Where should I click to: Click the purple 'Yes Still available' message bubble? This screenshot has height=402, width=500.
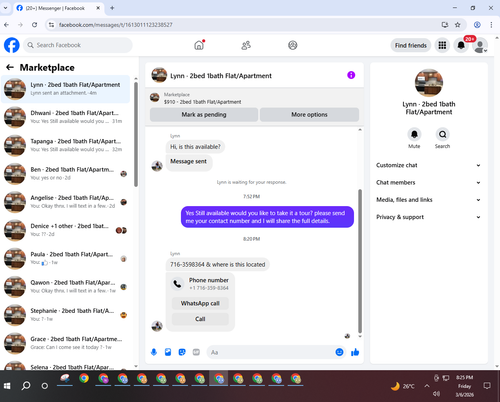(267, 217)
